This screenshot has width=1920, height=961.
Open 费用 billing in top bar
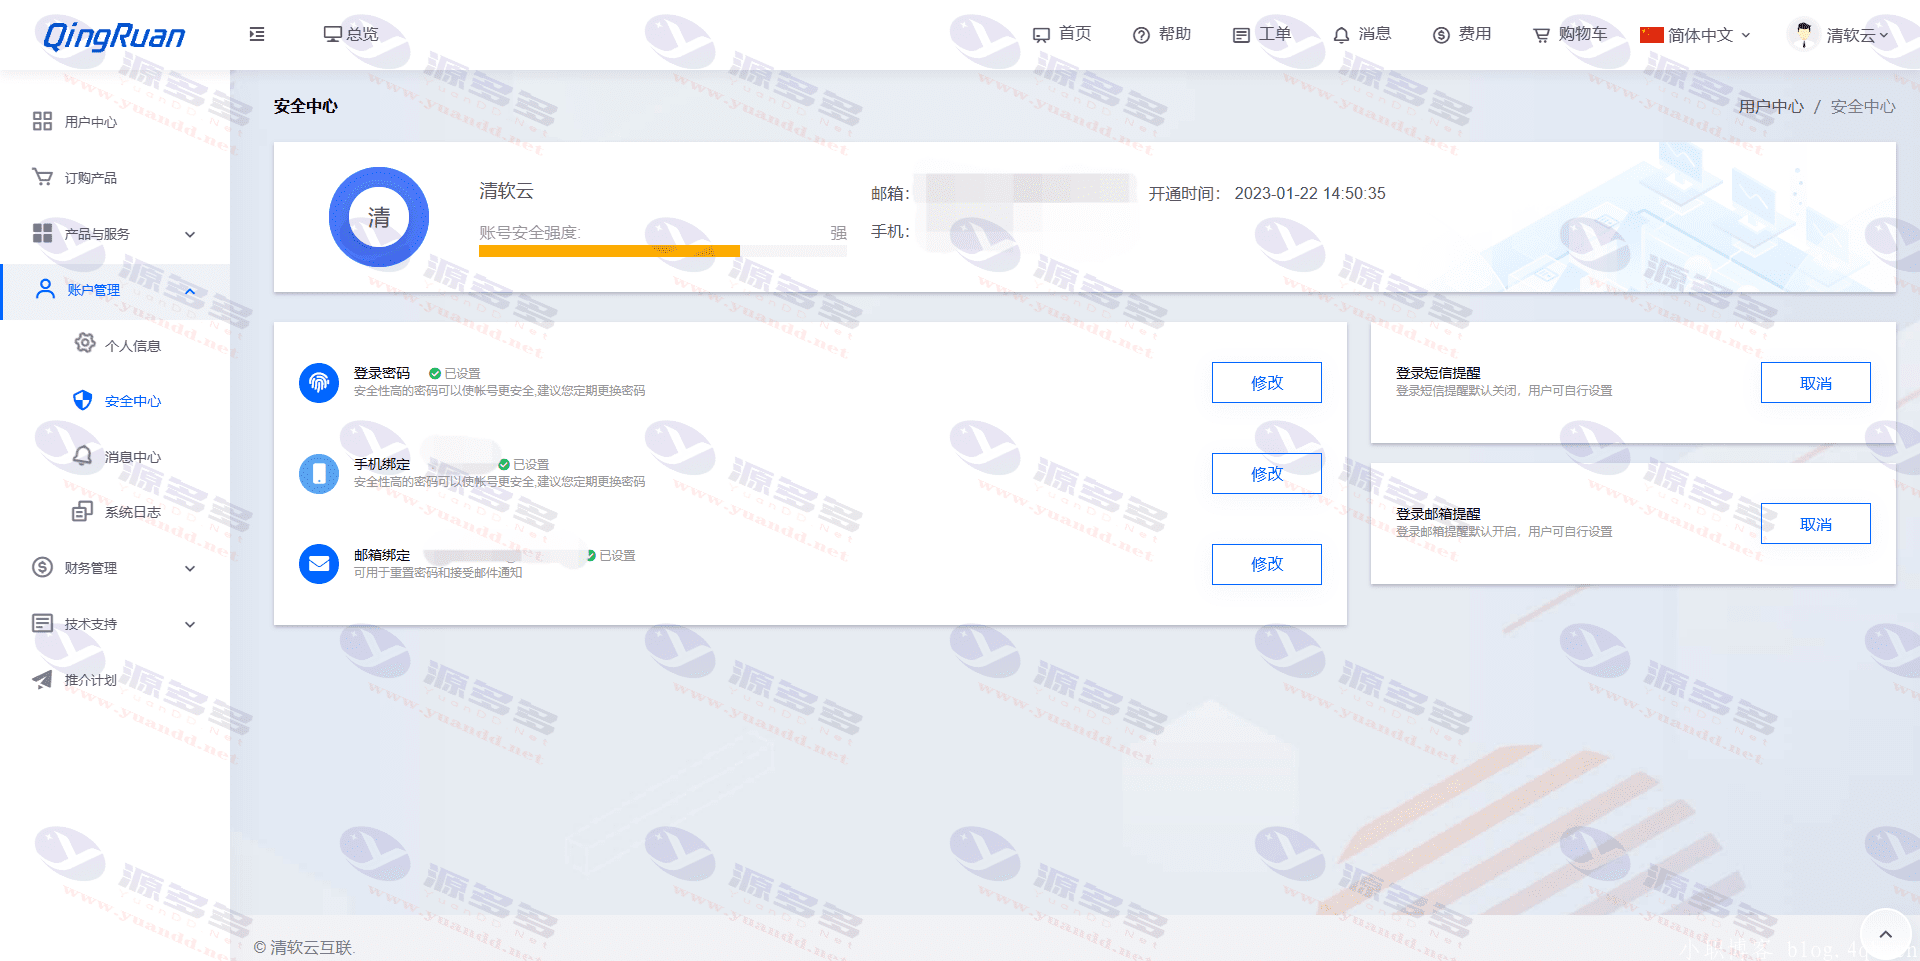1462,34
